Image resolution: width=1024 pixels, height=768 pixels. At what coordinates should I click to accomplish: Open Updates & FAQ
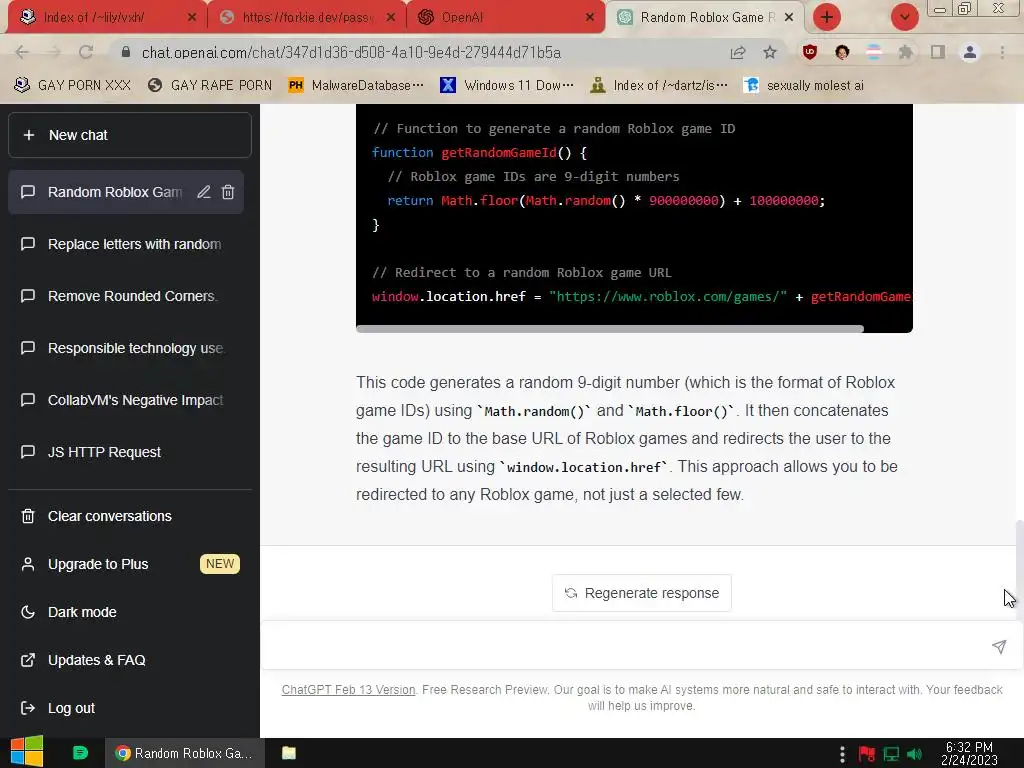pos(129,660)
